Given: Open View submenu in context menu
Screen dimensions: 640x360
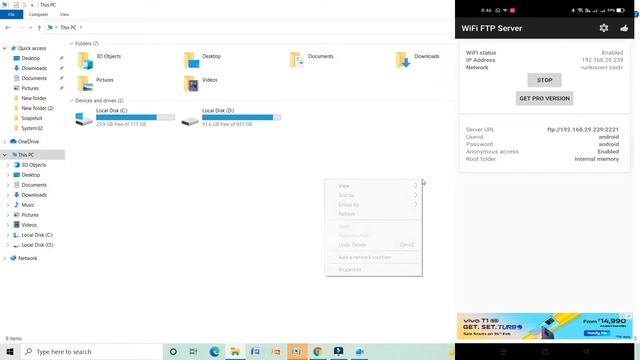Looking at the screenshot, I should click(x=373, y=186).
